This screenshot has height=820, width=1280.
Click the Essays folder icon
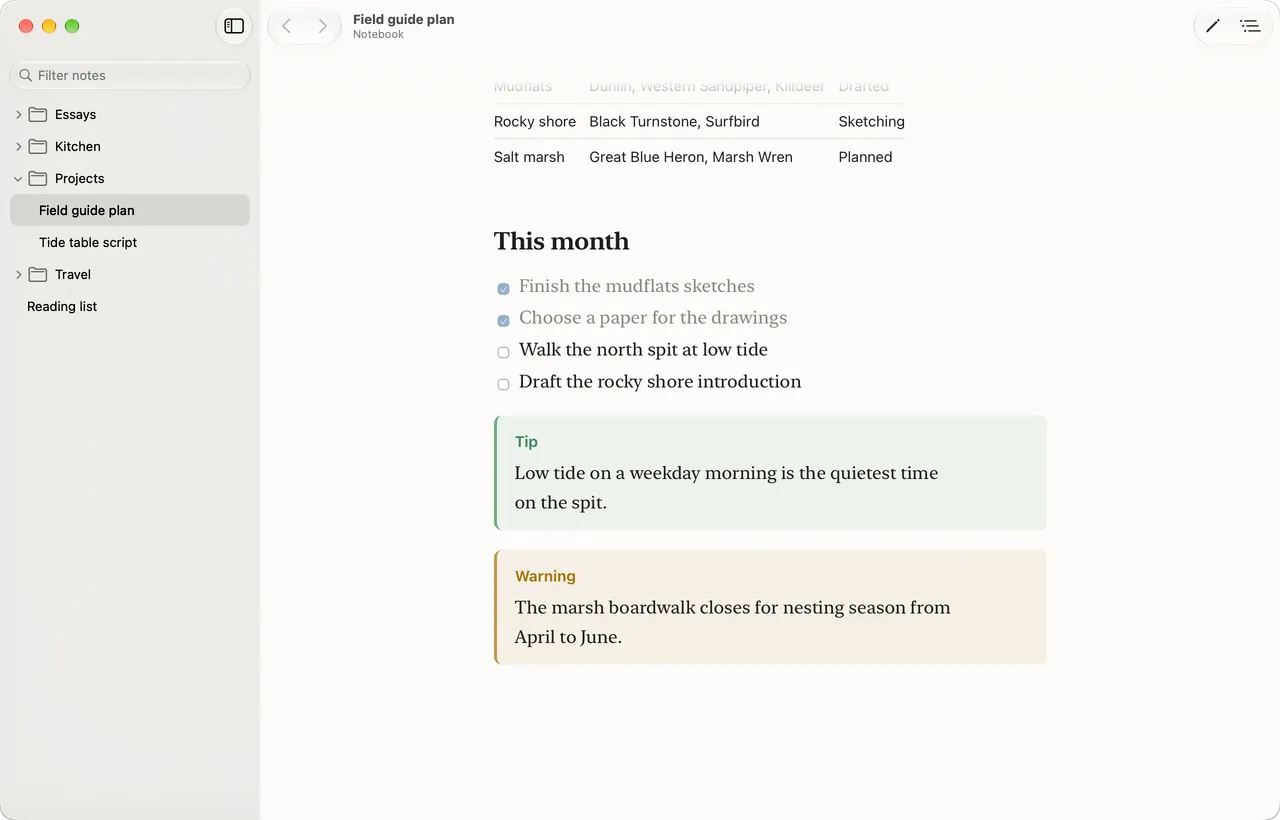[x=38, y=114]
